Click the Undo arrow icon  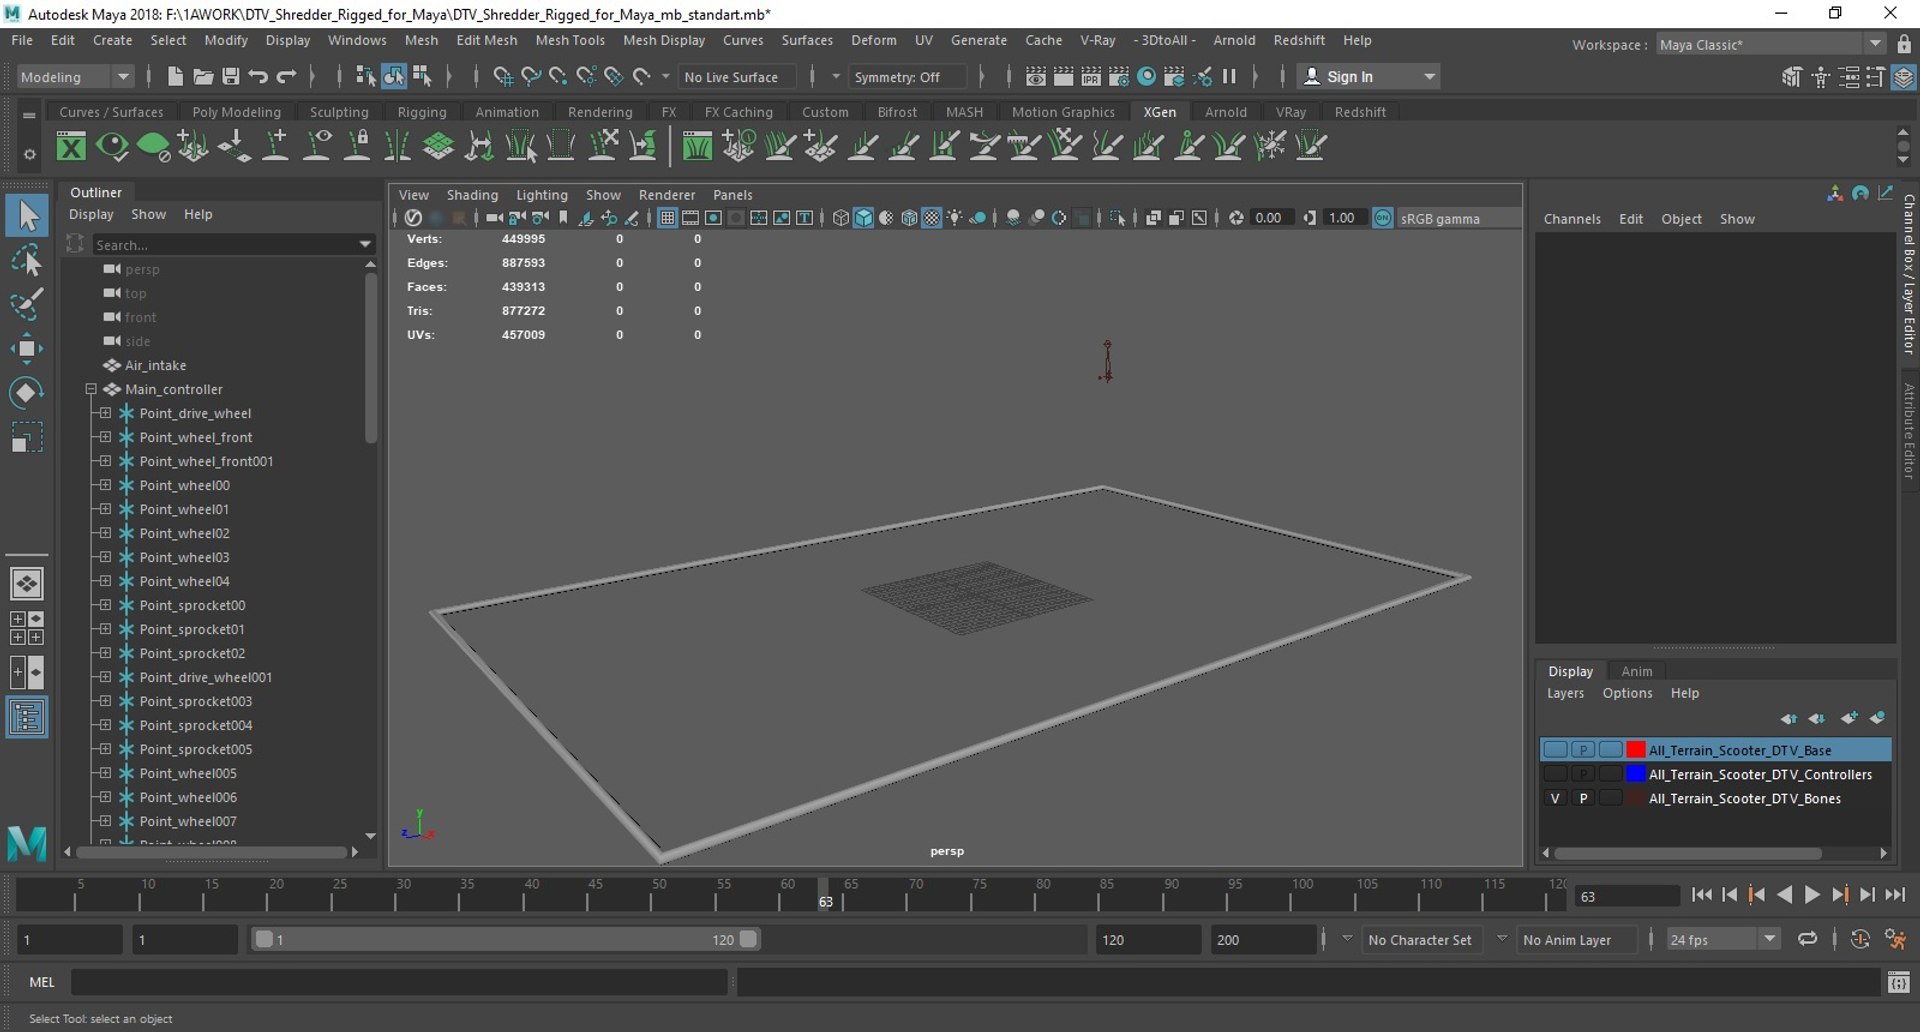[258, 76]
